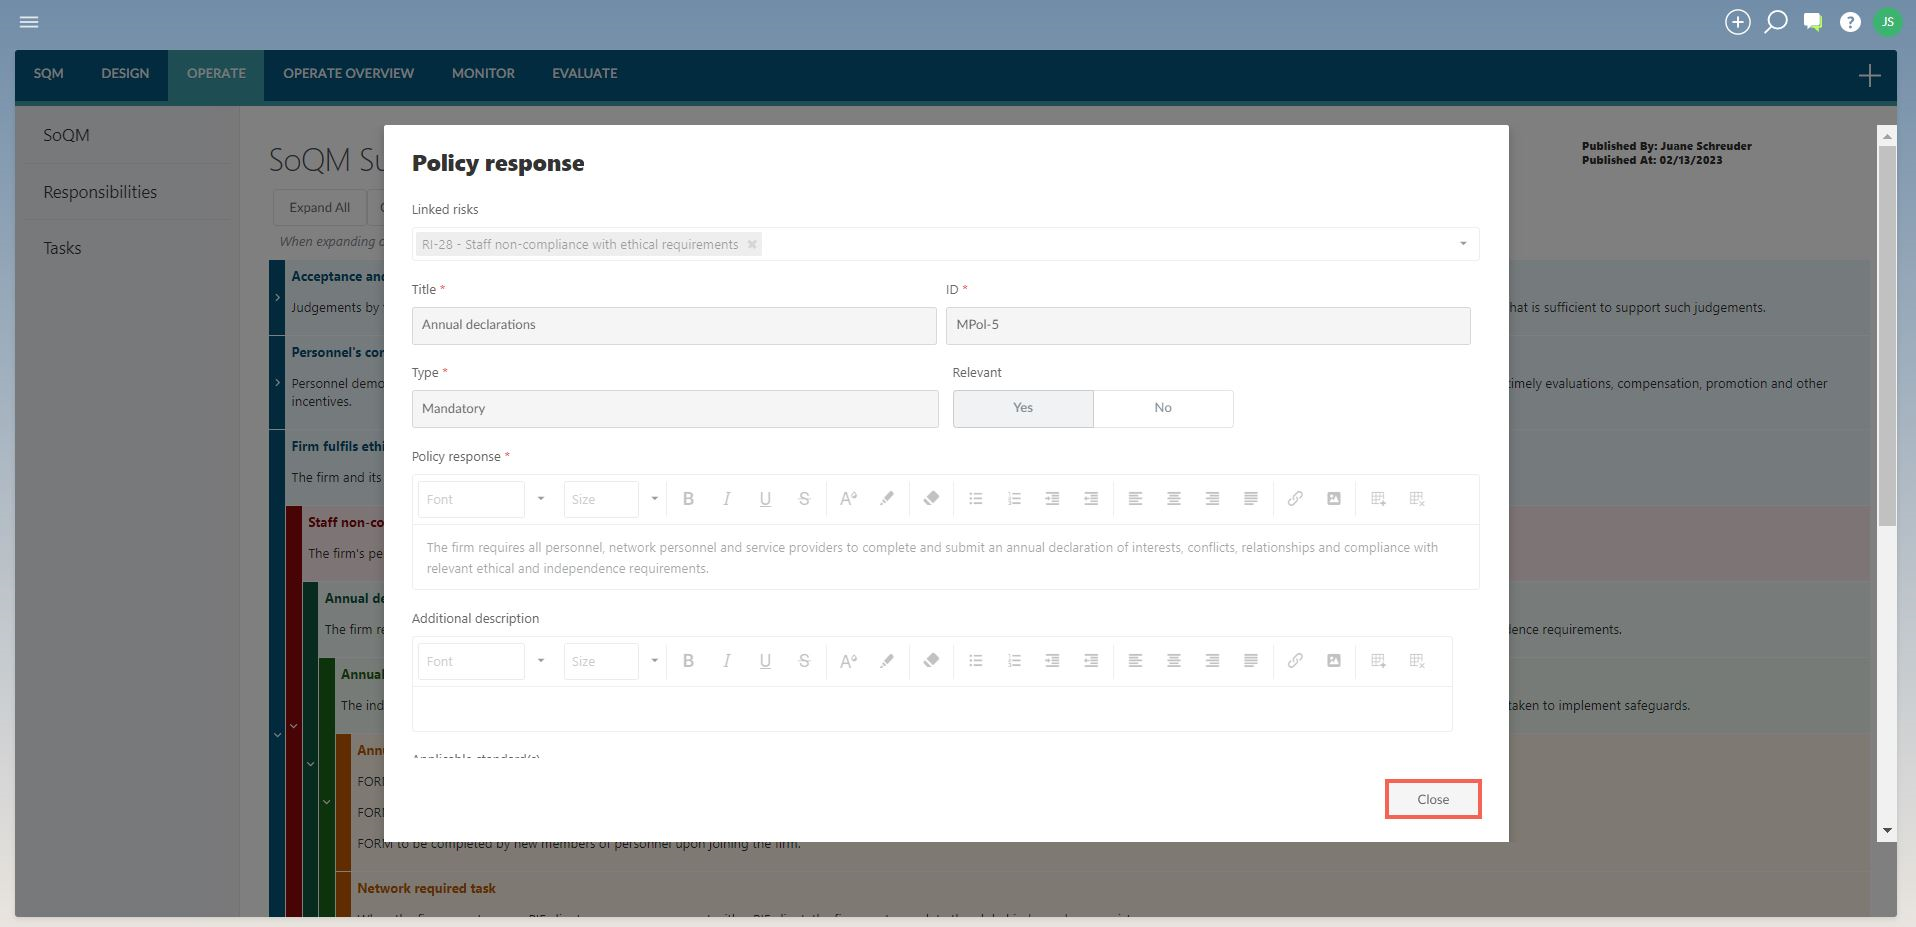Remove the RI-28 linked risk tag
1916x927 pixels.
click(x=752, y=244)
